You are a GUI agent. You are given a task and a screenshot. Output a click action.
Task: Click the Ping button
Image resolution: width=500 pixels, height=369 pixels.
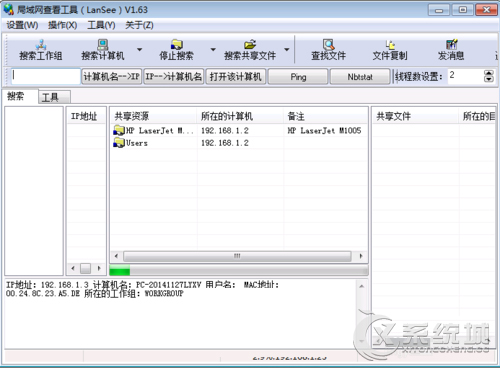298,77
